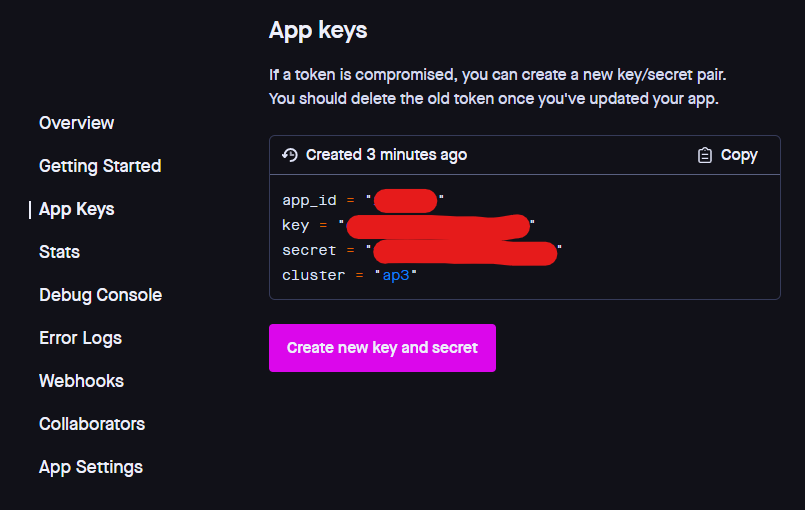Screen dimensions: 805x510
Task: Click Create new key and secret
Action: pos(382,348)
